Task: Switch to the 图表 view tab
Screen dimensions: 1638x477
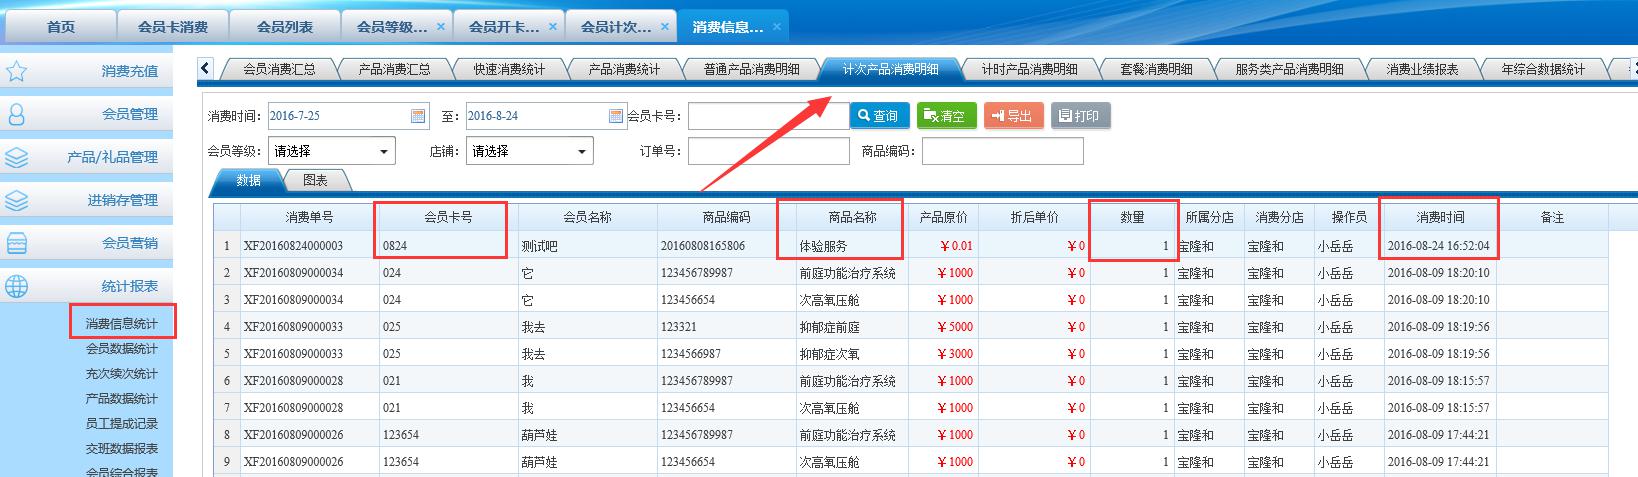Action: click(315, 180)
